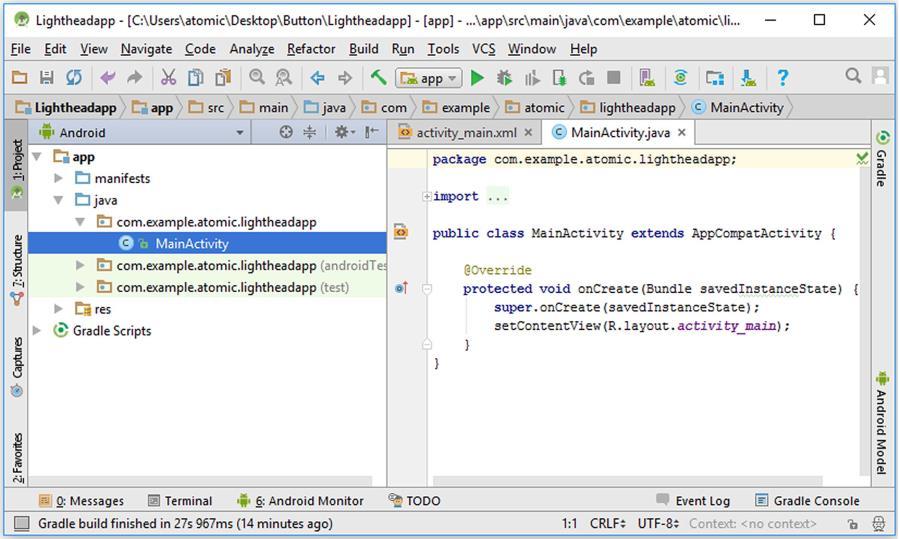Open the Build menu
The height and width of the screenshot is (539, 900).
(x=363, y=49)
